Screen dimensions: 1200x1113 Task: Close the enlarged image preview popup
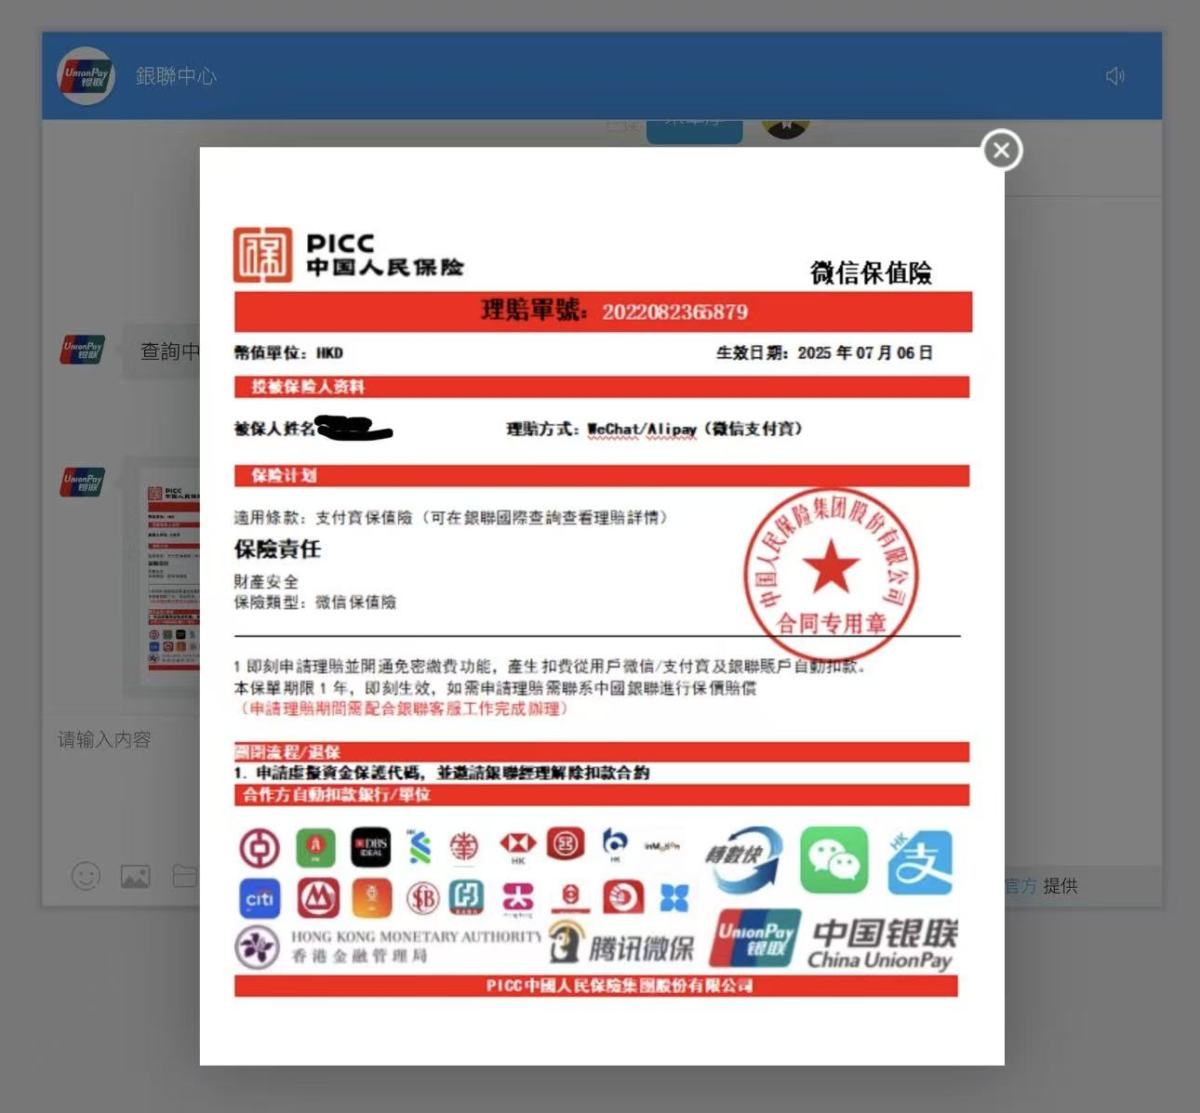click(1002, 150)
